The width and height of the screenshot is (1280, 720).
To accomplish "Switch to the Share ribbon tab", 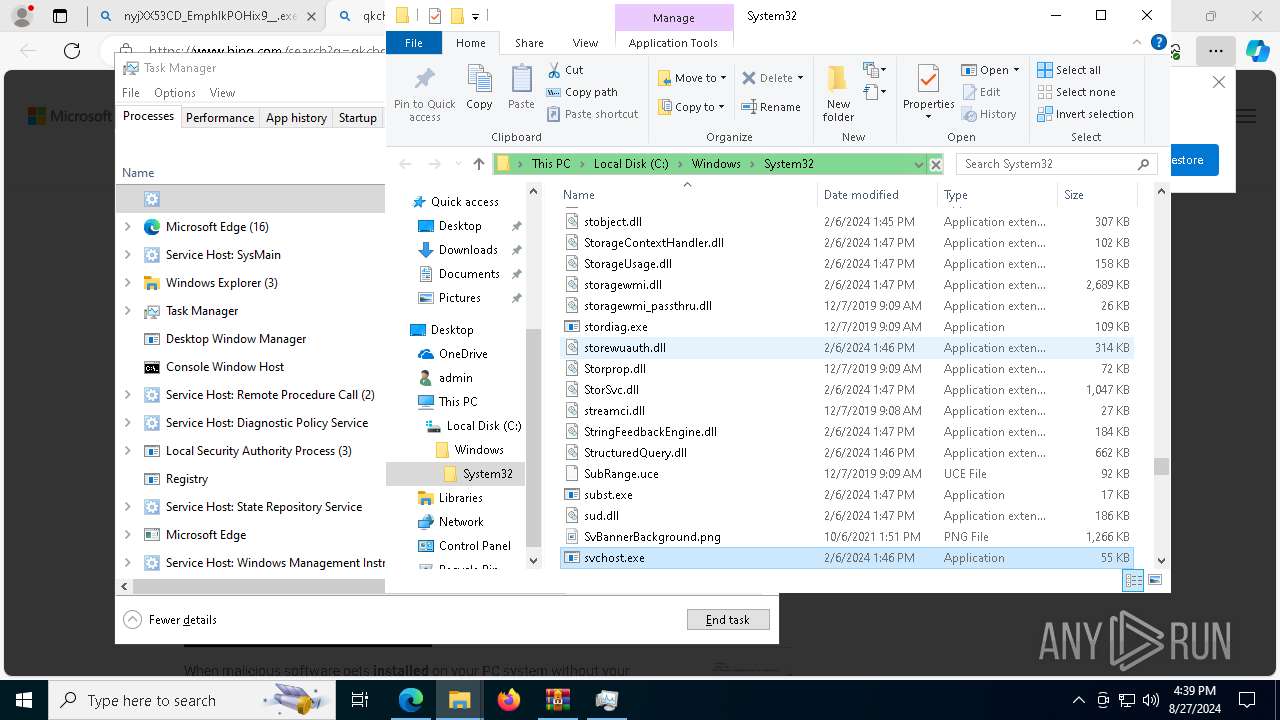I will click(x=529, y=43).
